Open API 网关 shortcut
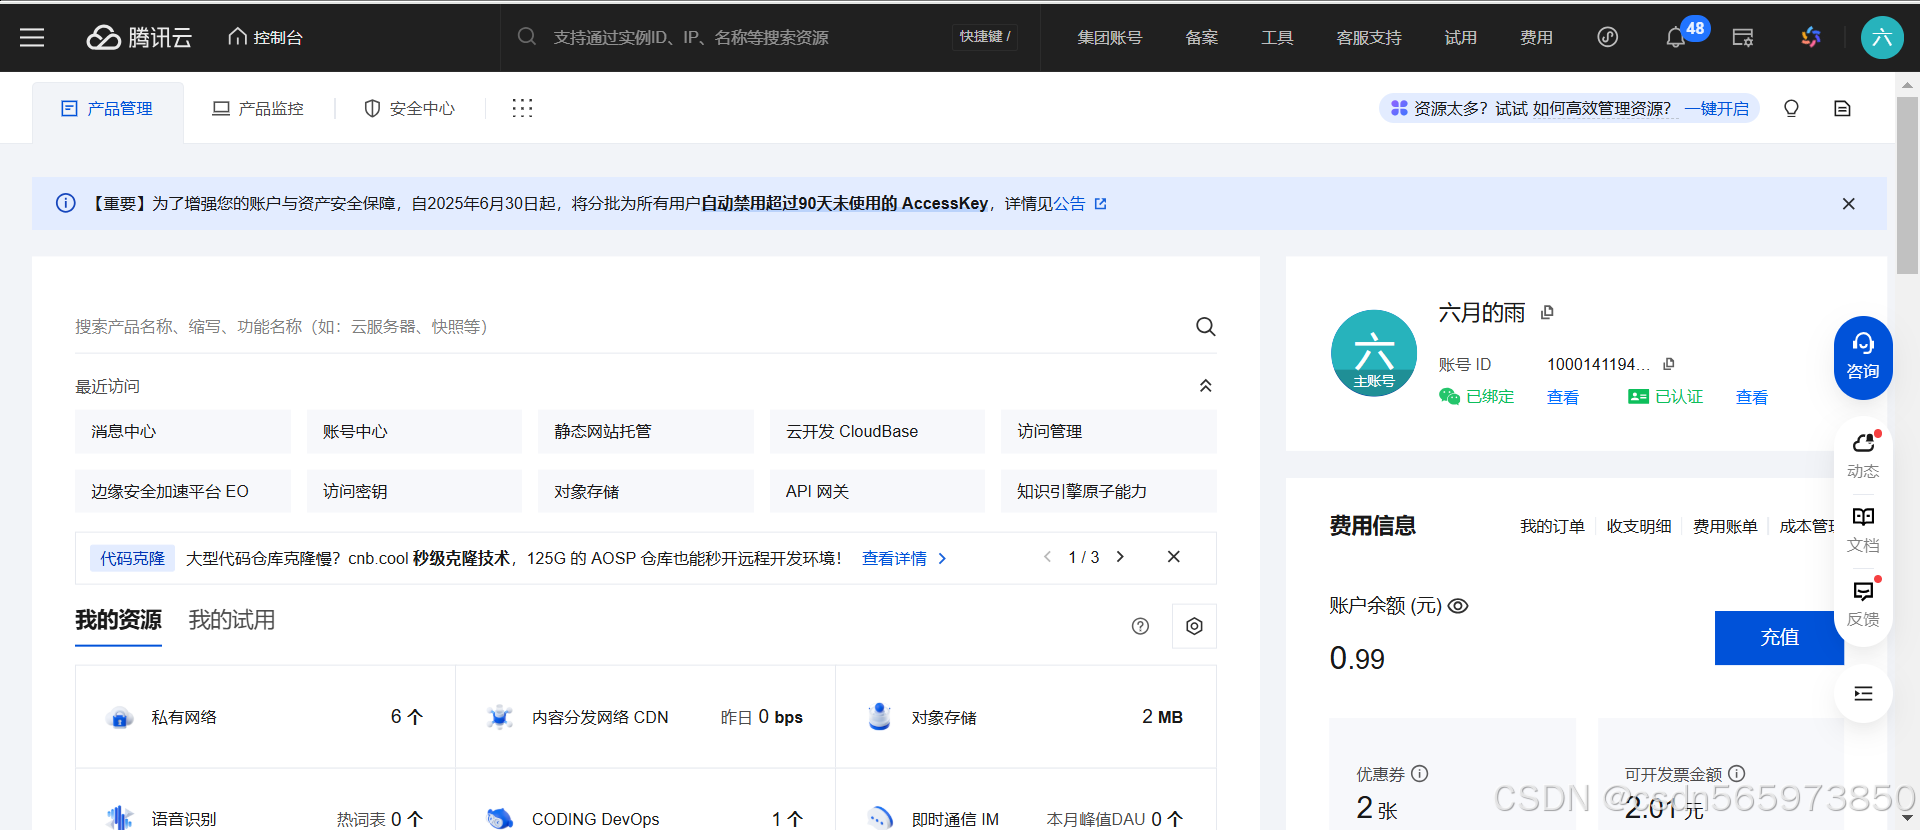The image size is (1920, 830). click(877, 491)
